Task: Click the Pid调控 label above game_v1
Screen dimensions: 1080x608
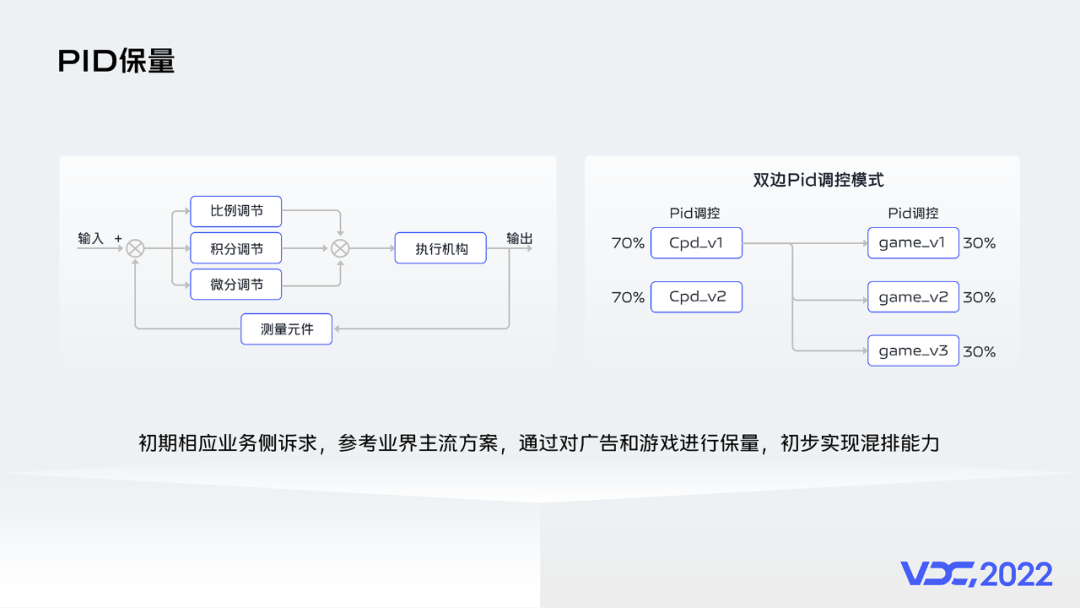Action: click(x=912, y=213)
